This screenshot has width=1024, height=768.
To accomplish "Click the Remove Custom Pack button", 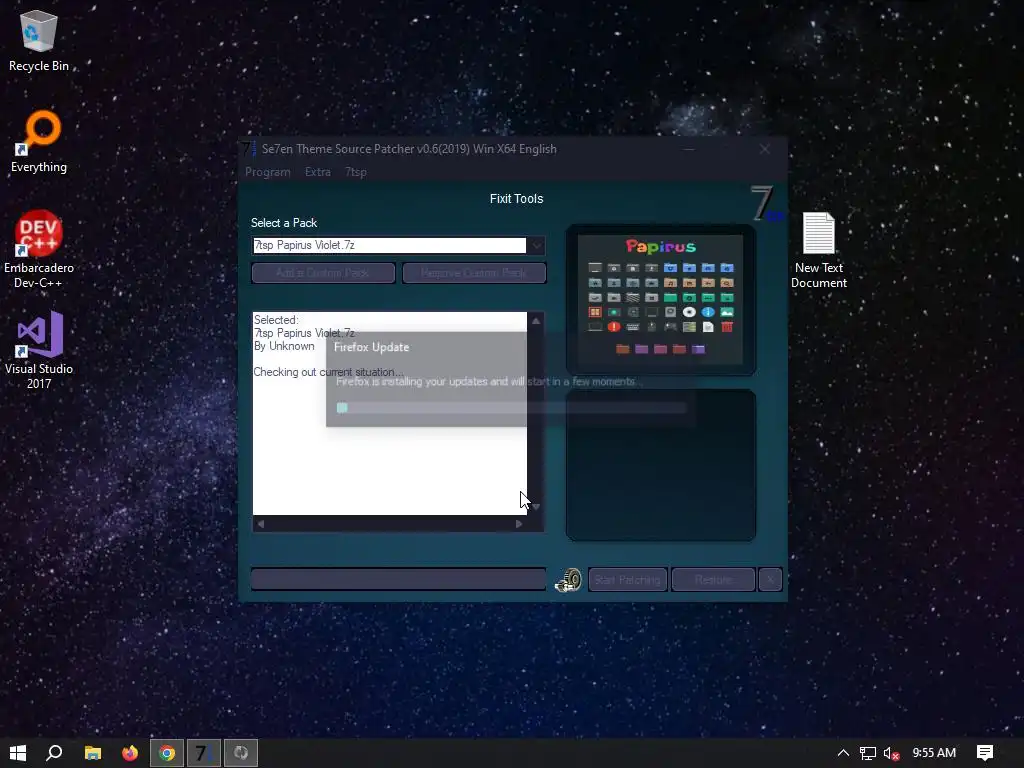I will pyautogui.click(x=474, y=273).
